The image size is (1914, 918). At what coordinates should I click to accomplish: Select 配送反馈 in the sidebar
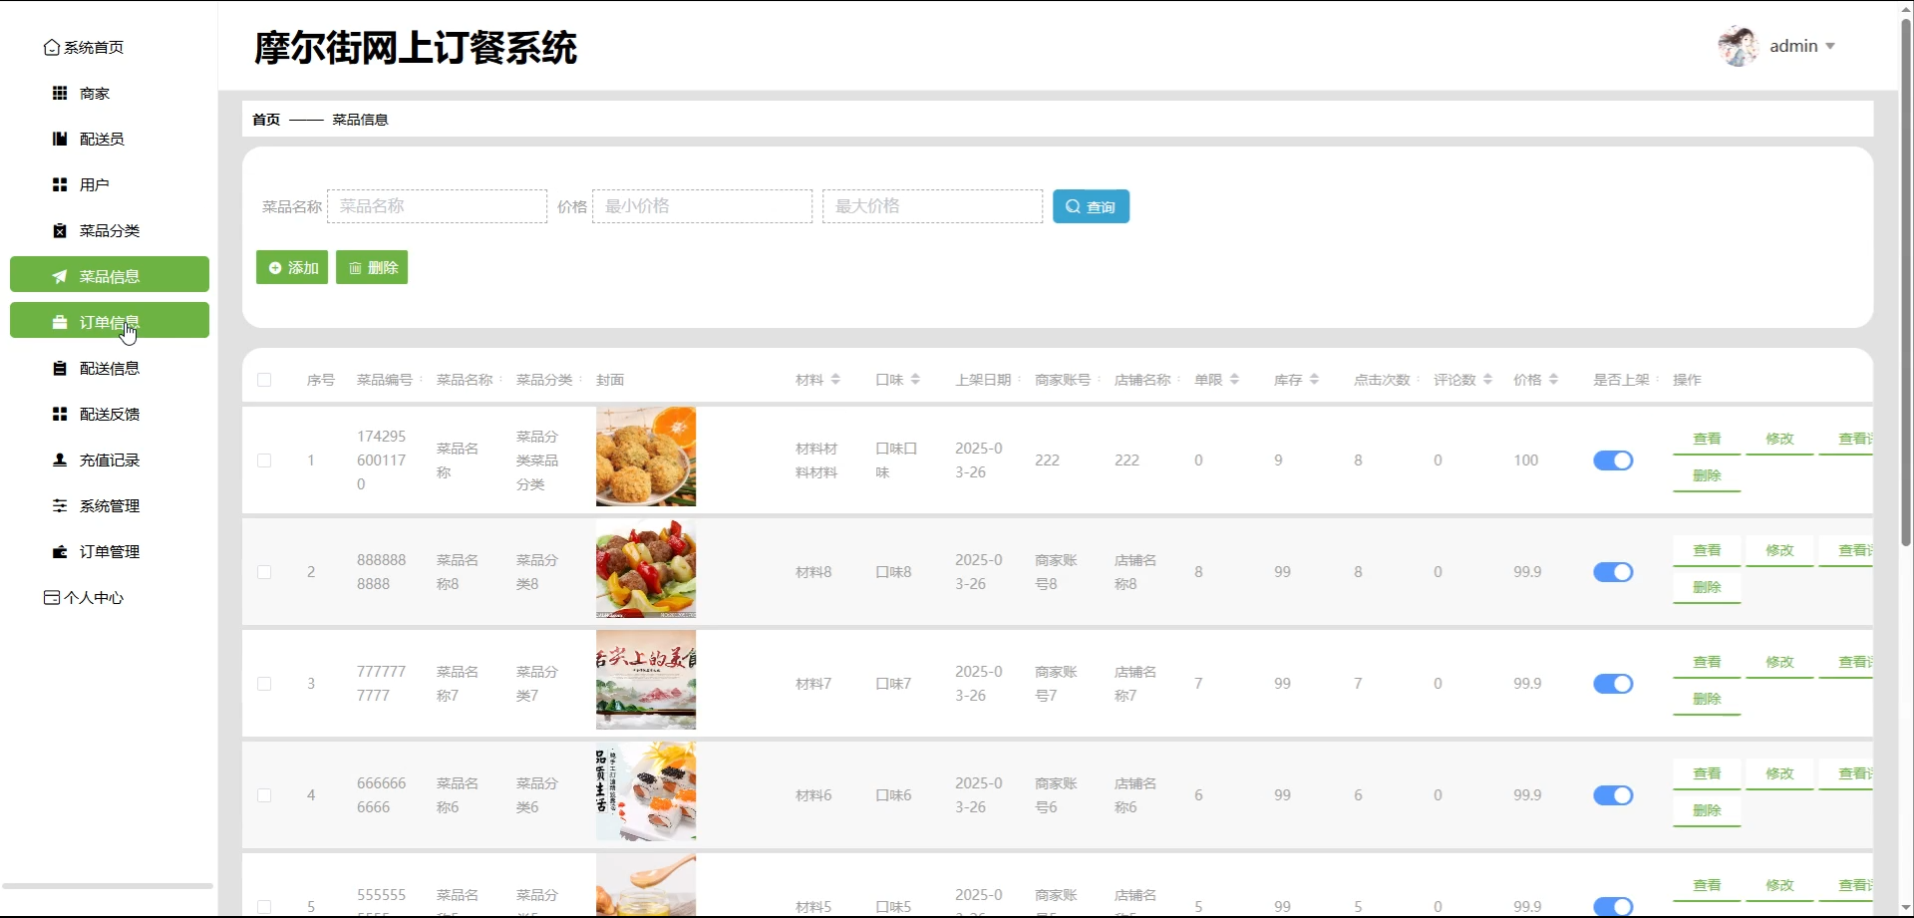pyautogui.click(x=108, y=413)
